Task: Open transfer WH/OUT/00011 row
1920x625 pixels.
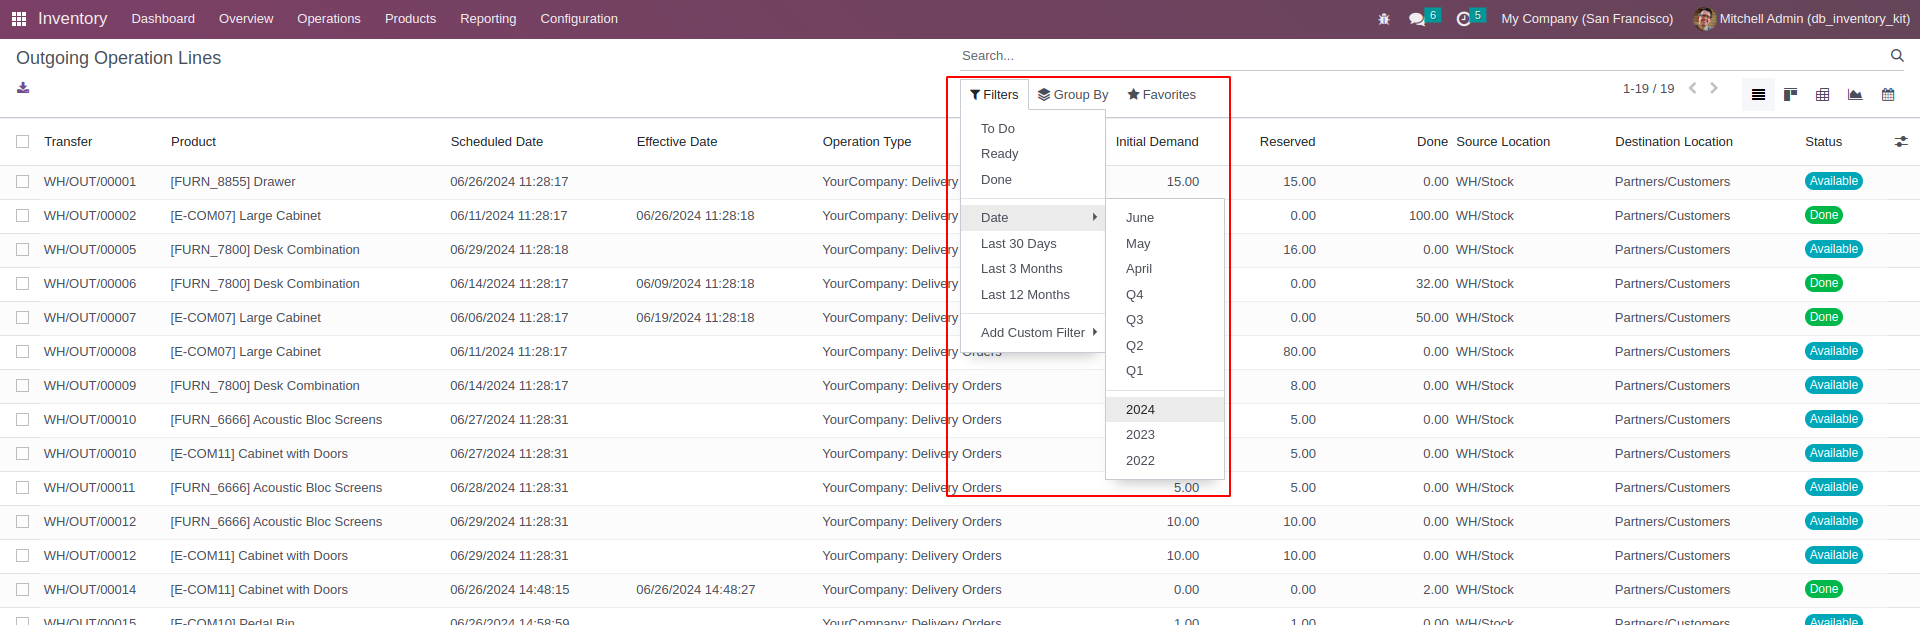Action: click(89, 488)
